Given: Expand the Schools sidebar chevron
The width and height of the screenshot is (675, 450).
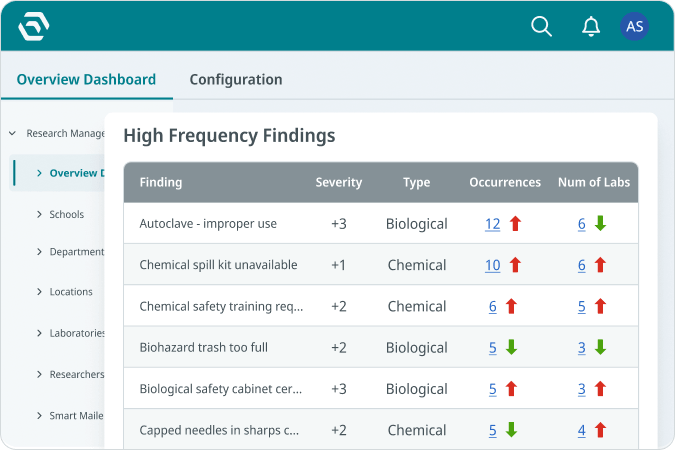Looking at the screenshot, I should 39,214.
